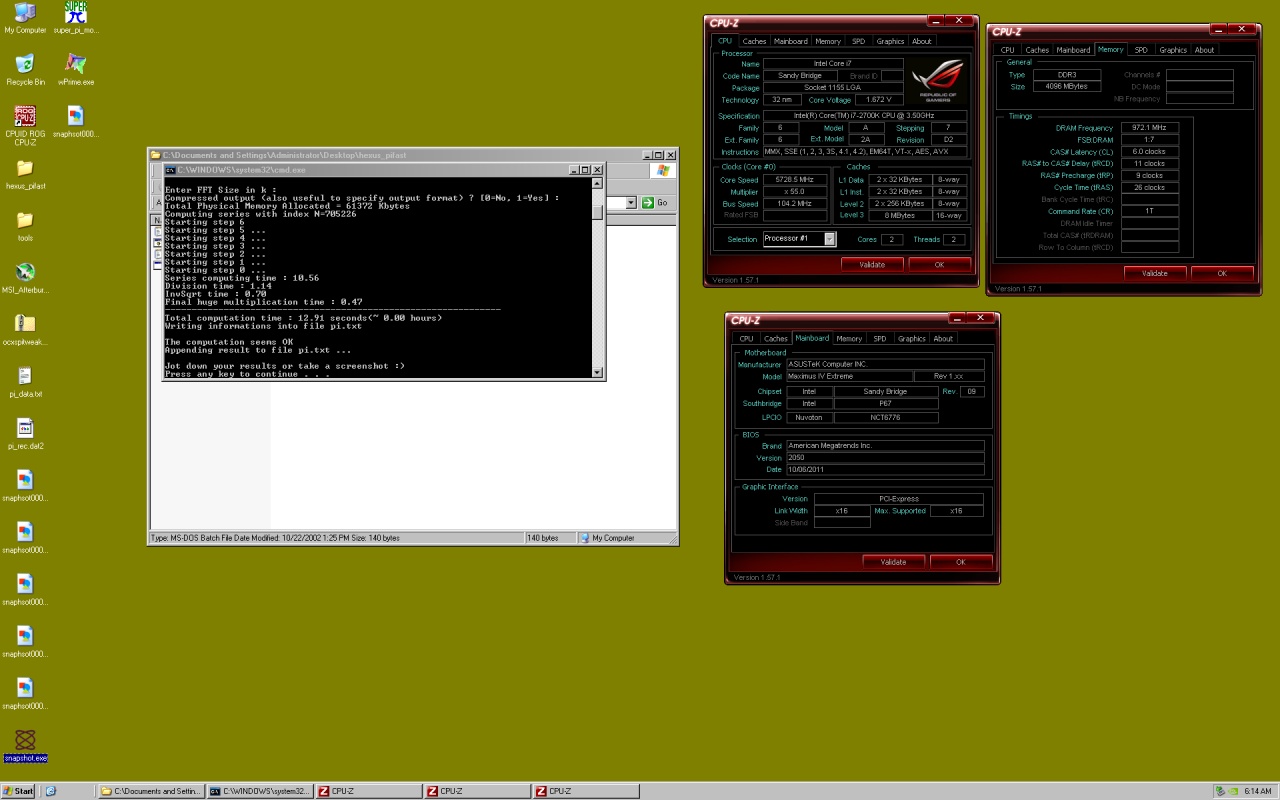Click OK in the Mainboard CPU-Z window
This screenshot has height=800, width=1280.
point(960,562)
